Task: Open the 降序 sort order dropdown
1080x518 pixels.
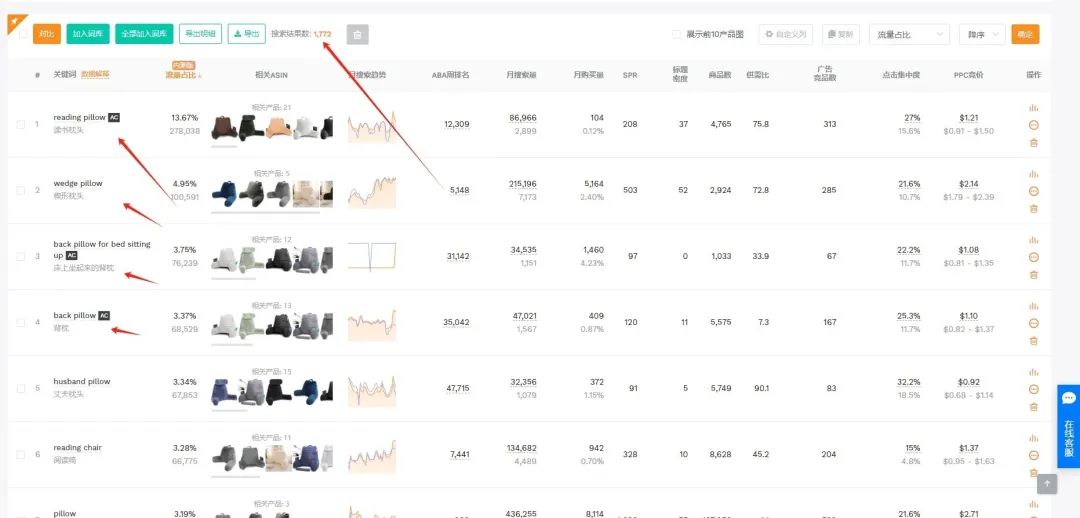Action: [x=982, y=34]
